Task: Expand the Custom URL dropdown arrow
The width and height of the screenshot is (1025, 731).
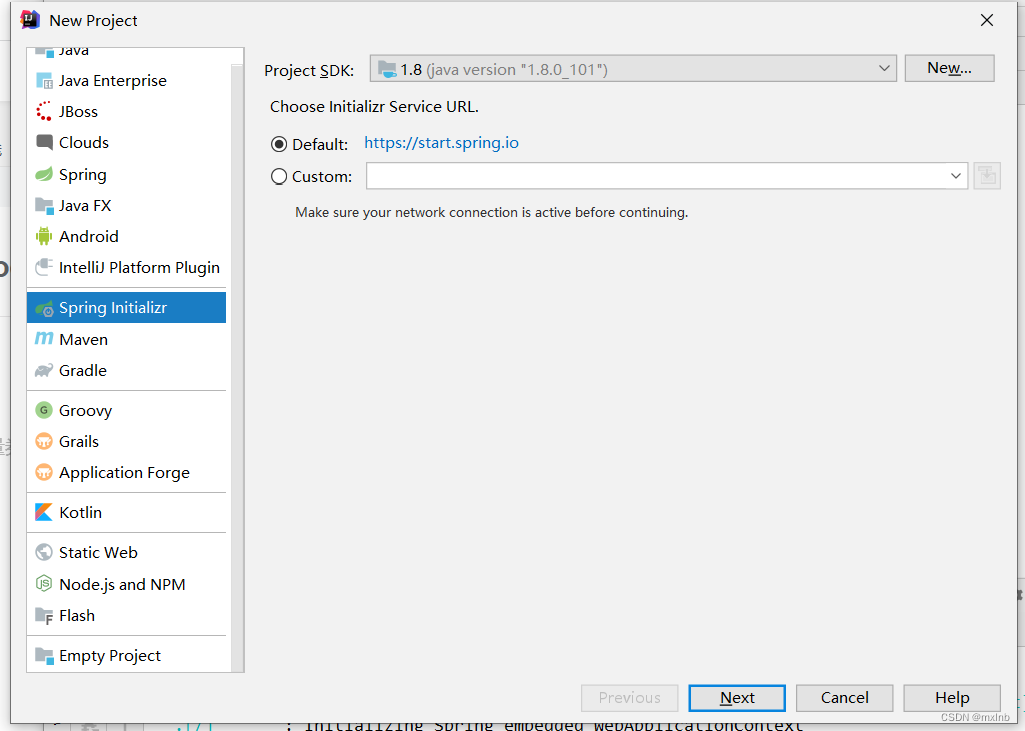Action: click(x=956, y=176)
